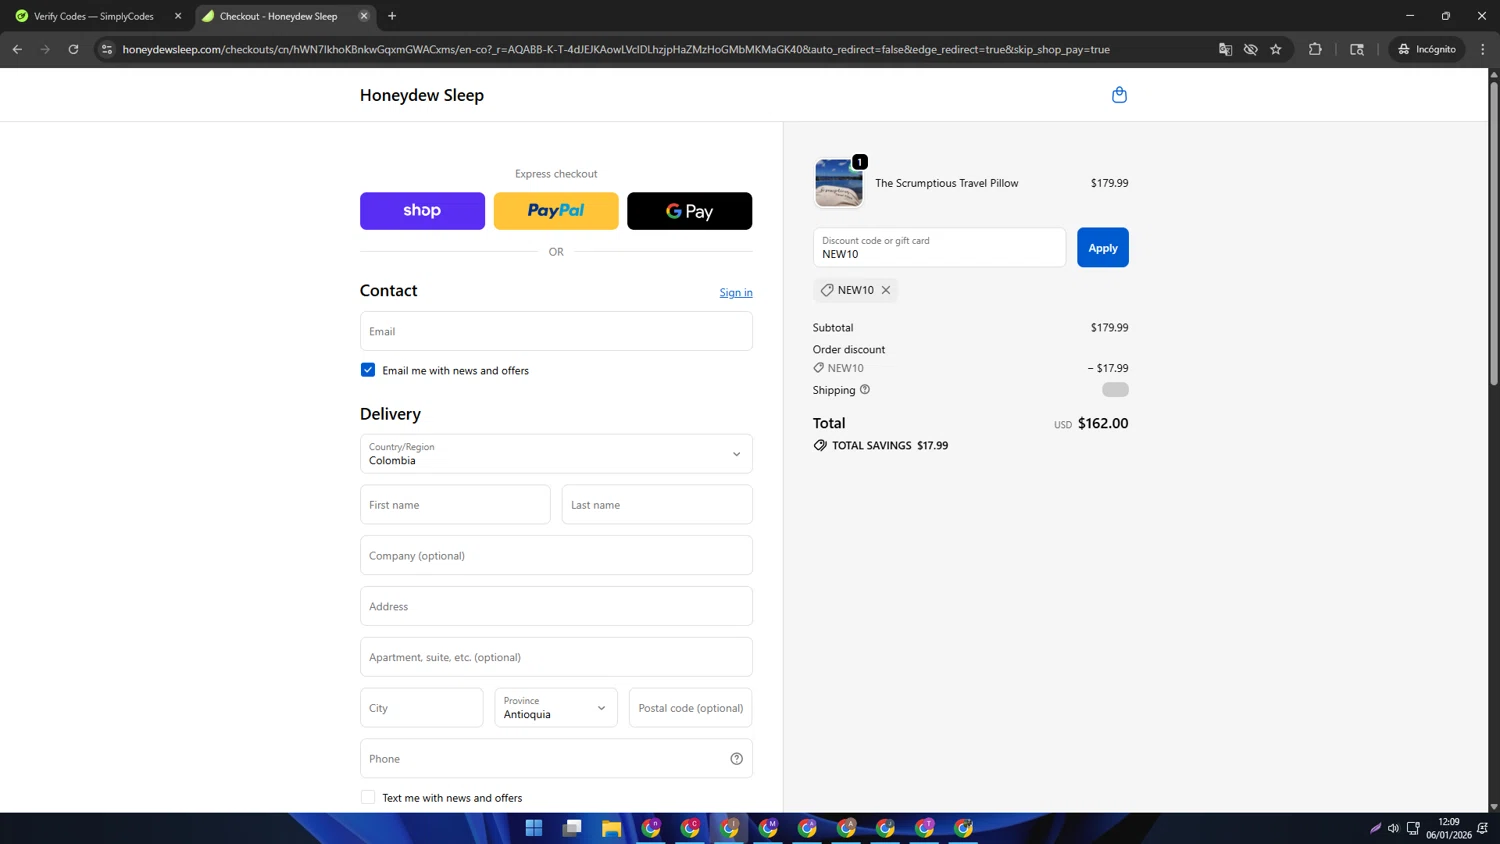Click the Company (optional) field
1500x844 pixels.
click(x=556, y=556)
